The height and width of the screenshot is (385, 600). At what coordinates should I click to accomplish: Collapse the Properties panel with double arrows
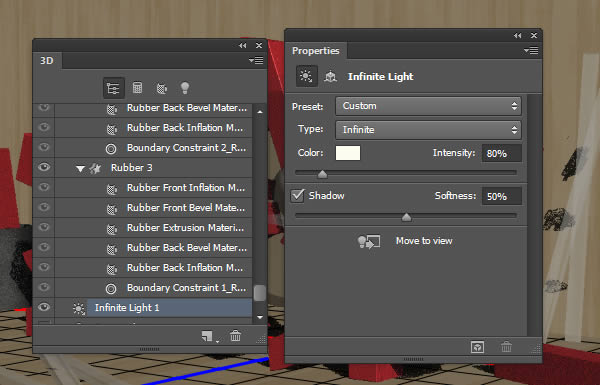tap(518, 36)
